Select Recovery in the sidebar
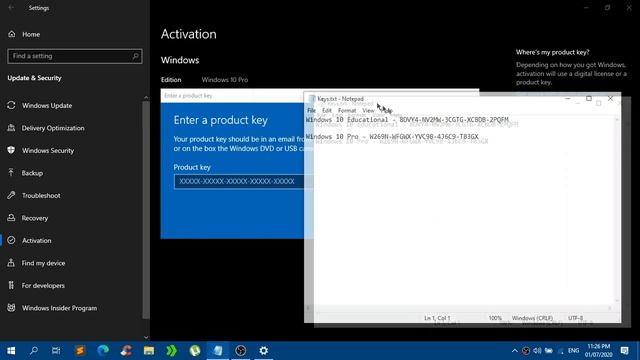Viewport: 640px width, 360px height. 35,218
